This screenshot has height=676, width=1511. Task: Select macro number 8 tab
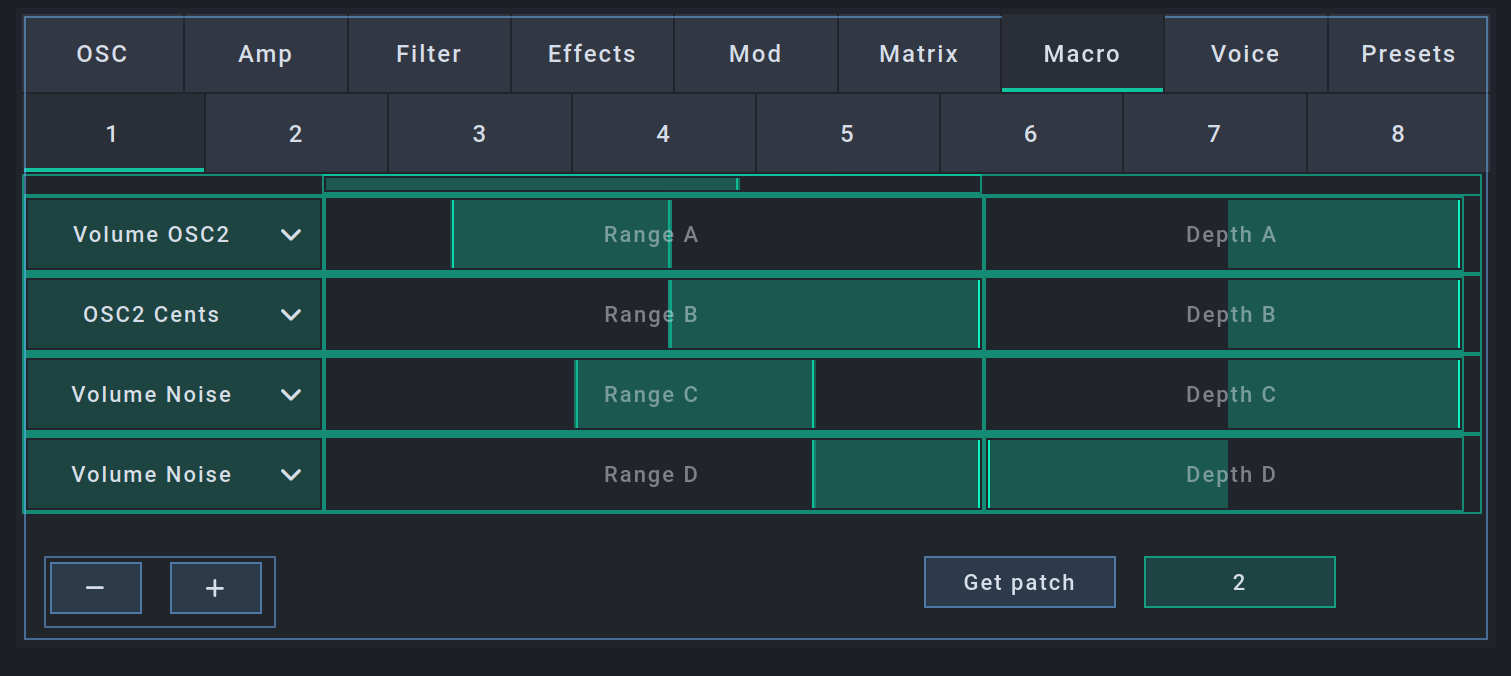click(1397, 134)
